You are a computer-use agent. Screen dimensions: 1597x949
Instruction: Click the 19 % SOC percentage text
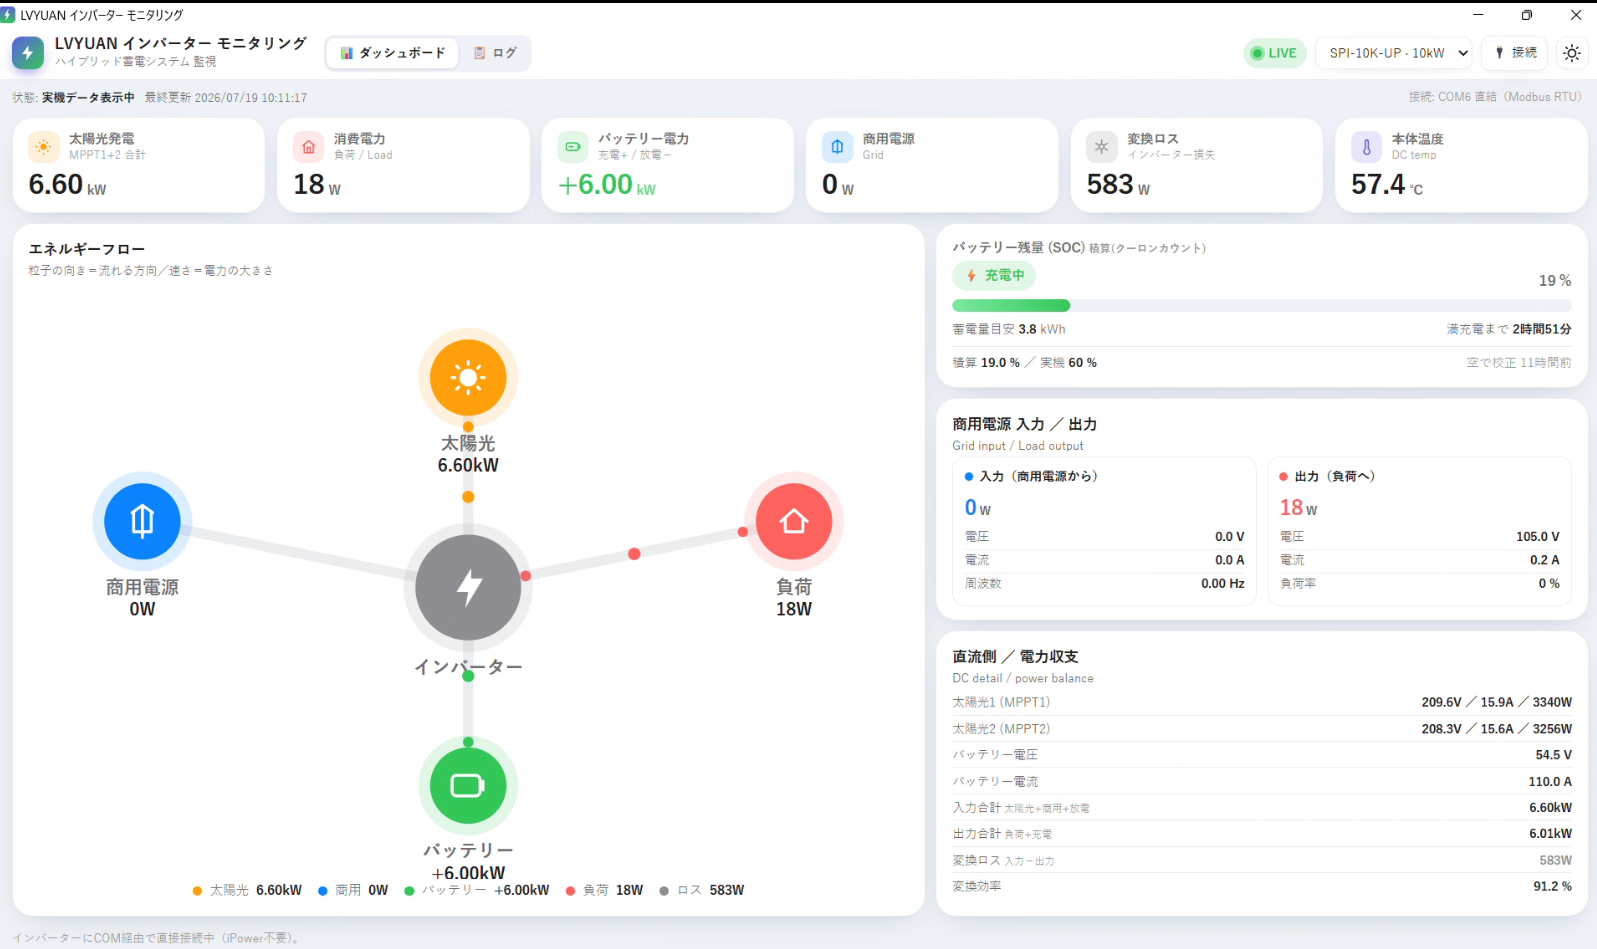point(1555,281)
